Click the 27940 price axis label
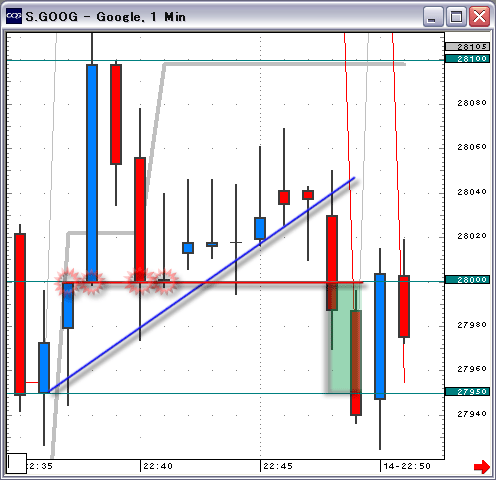This screenshot has width=496, height=480. (x=472, y=414)
